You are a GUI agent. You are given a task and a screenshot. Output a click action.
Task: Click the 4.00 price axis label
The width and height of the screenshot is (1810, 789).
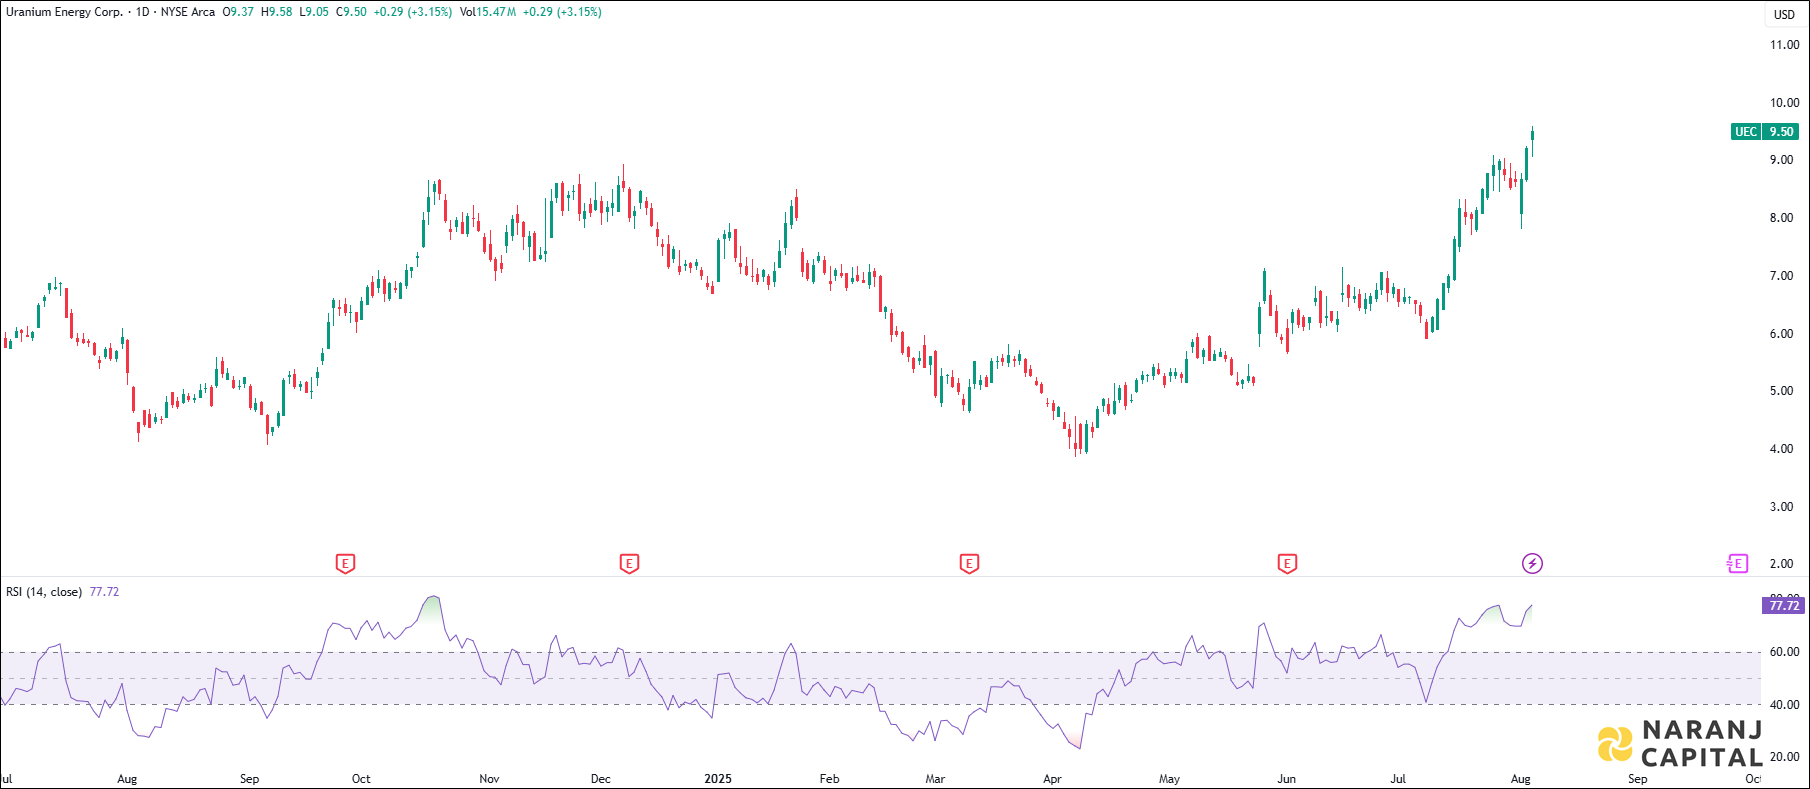coord(1781,449)
